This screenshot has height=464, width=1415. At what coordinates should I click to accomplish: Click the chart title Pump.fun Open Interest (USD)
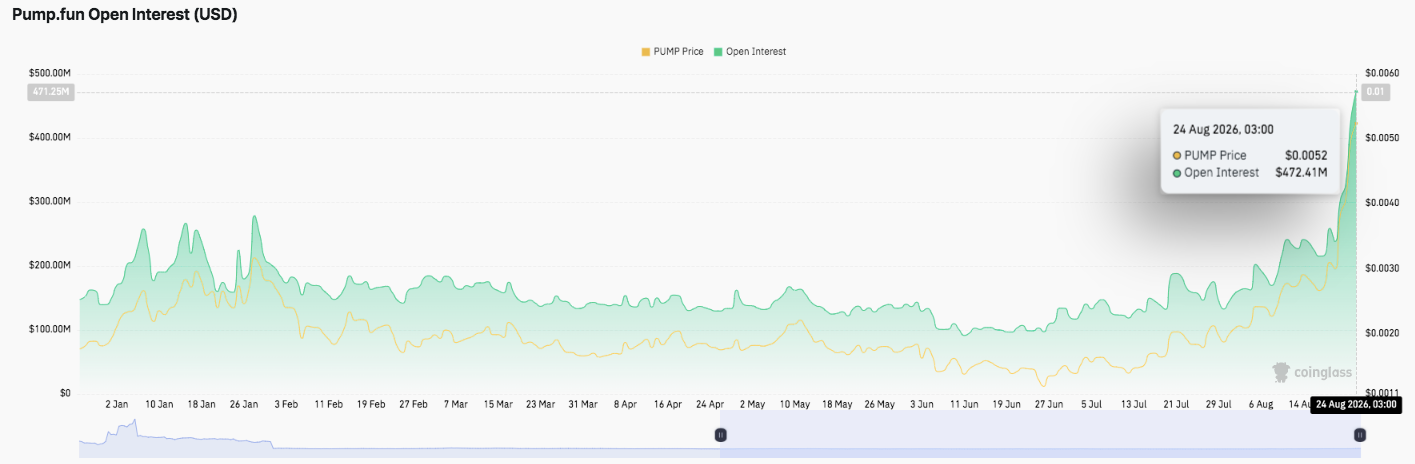[124, 15]
